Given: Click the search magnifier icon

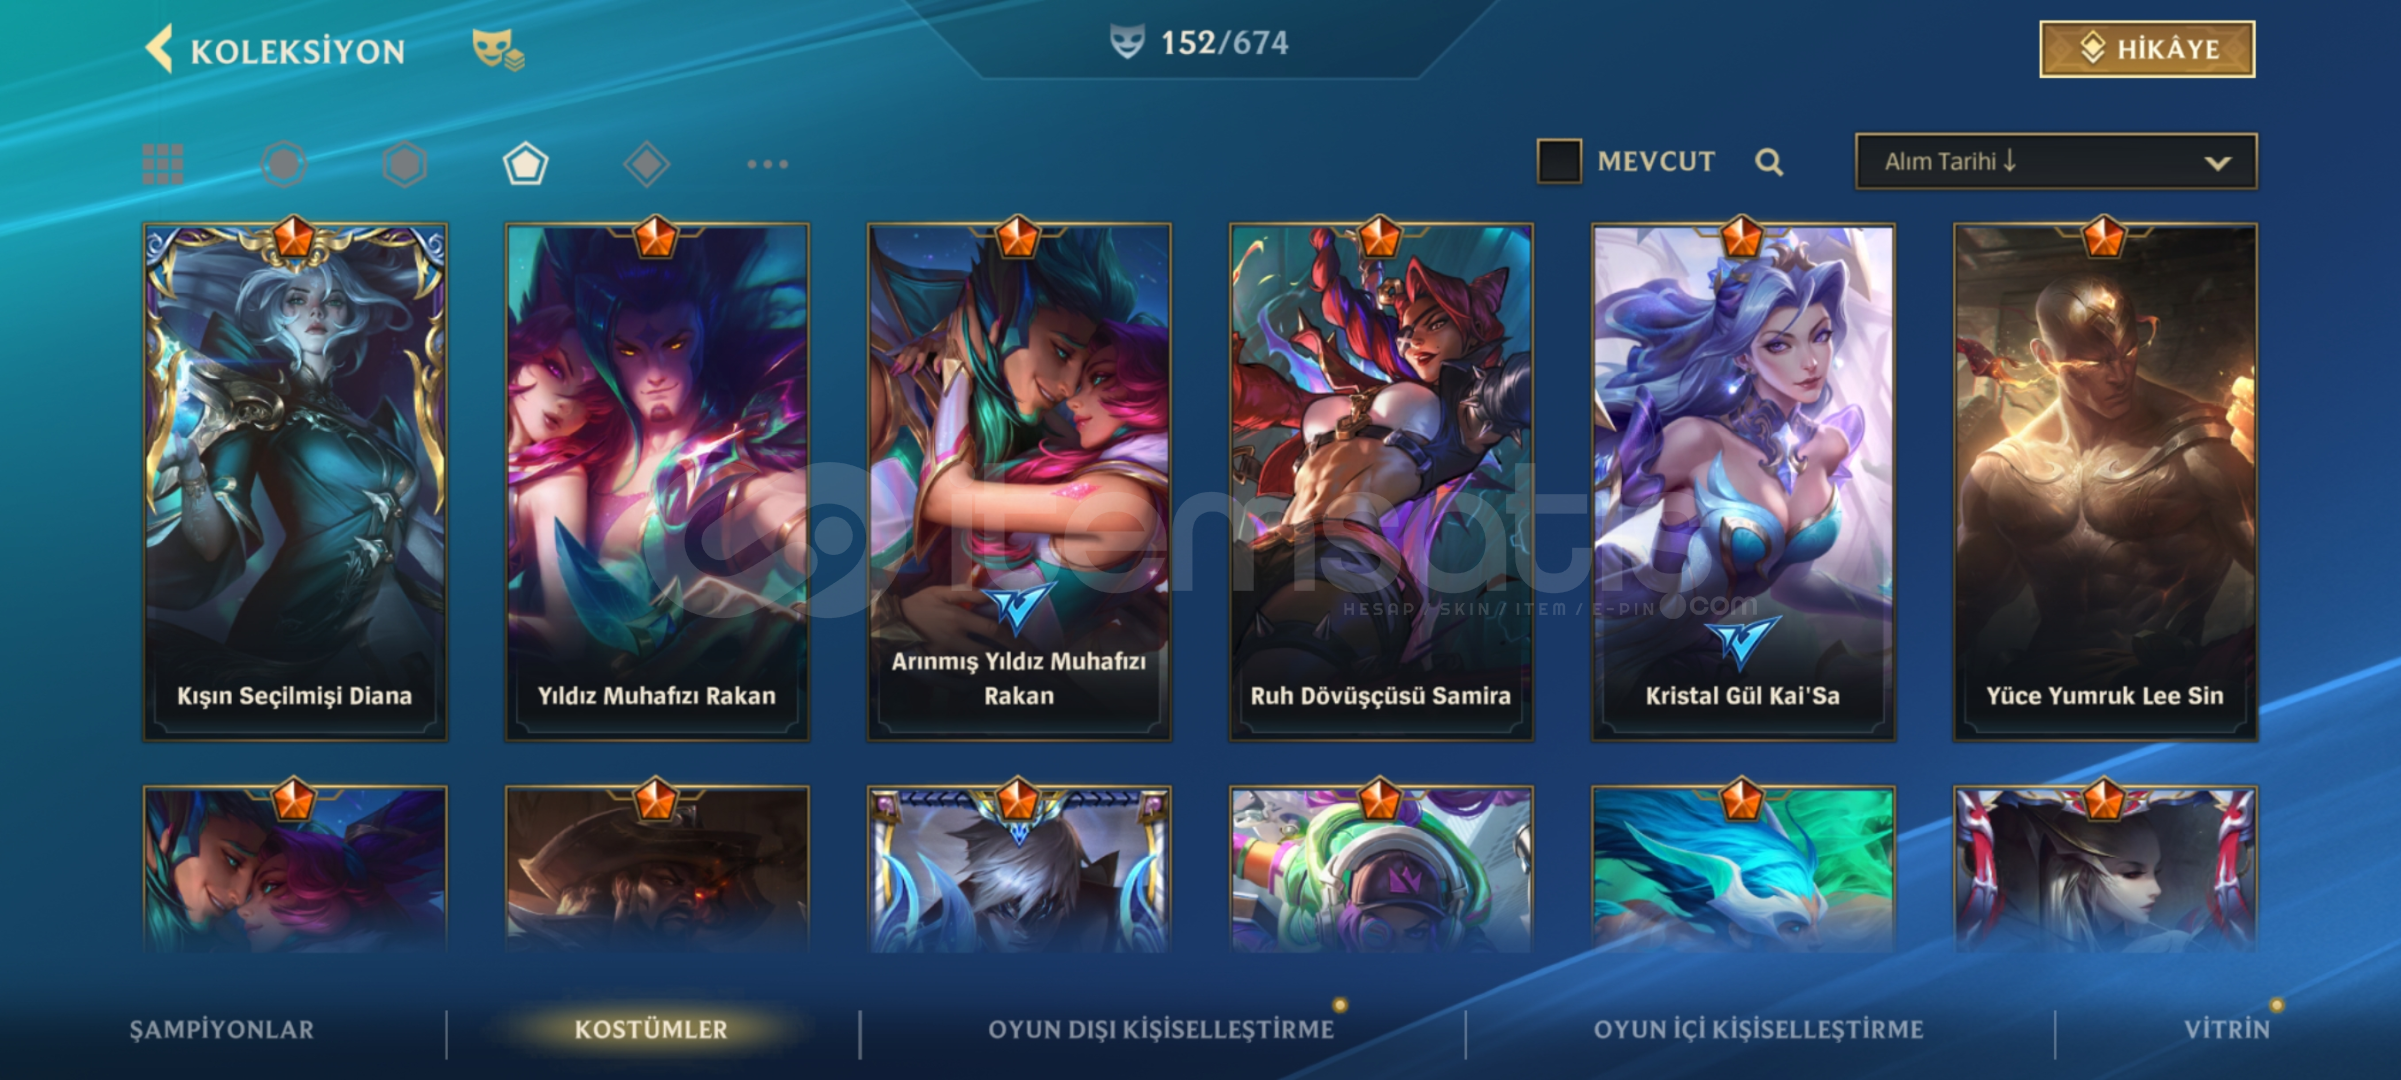Looking at the screenshot, I should click(x=1769, y=162).
